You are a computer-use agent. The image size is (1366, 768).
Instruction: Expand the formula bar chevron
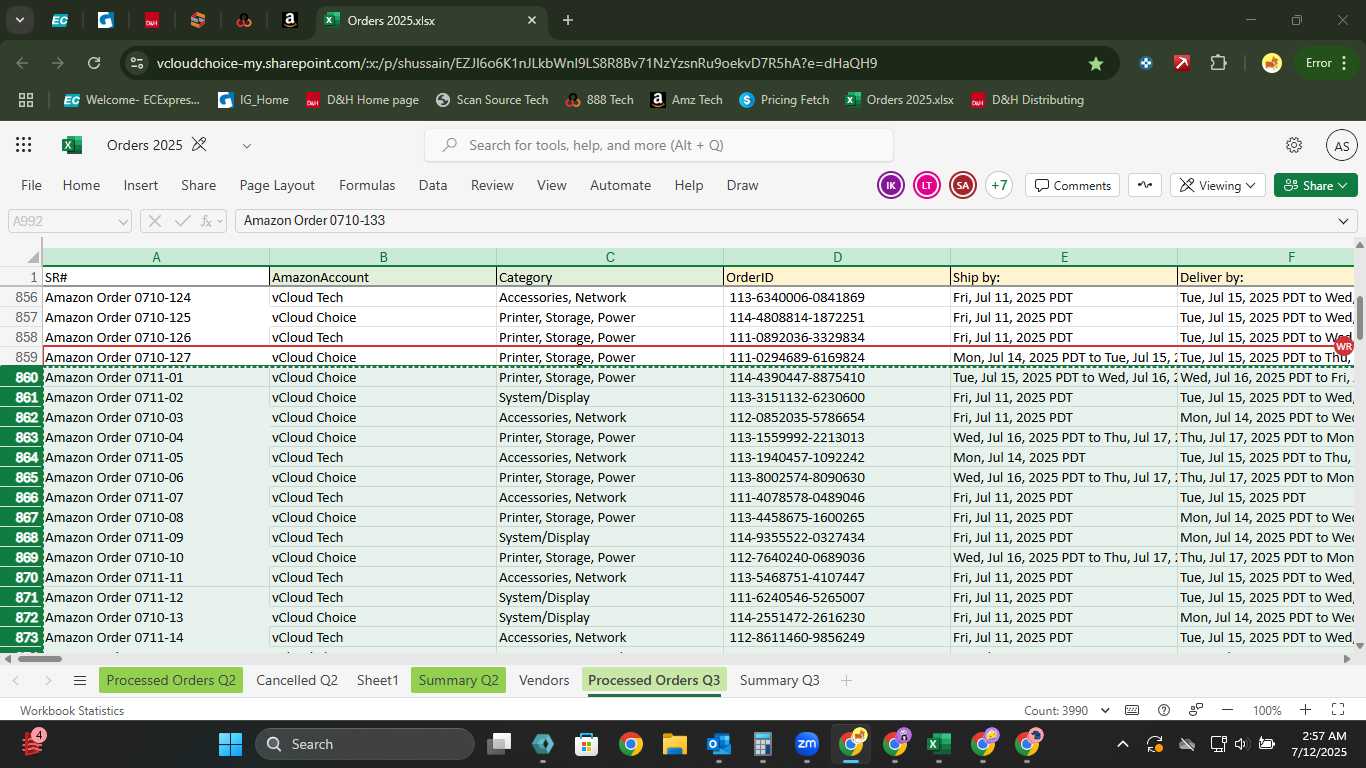coord(1343,221)
